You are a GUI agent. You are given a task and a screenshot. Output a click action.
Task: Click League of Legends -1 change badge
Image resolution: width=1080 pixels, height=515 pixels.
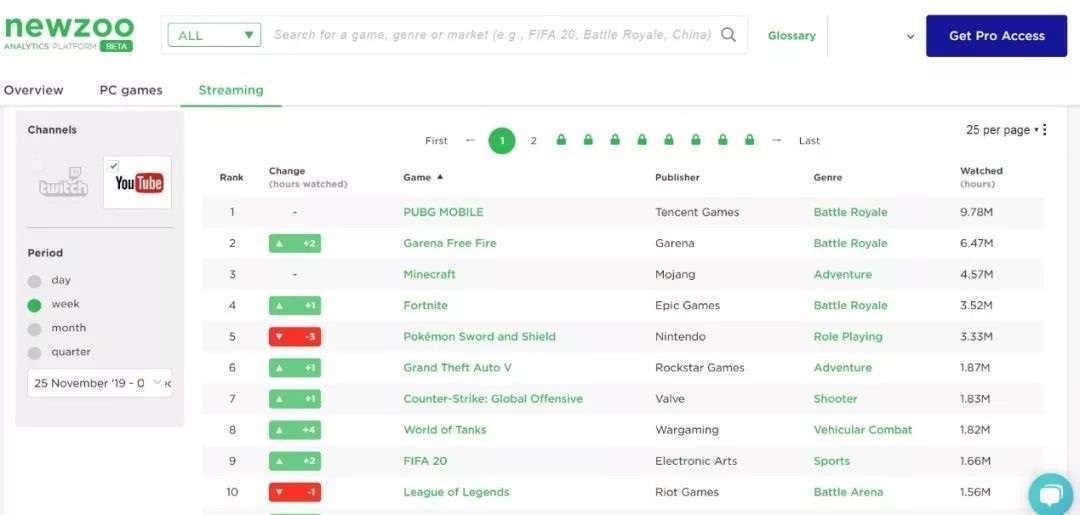pos(295,492)
